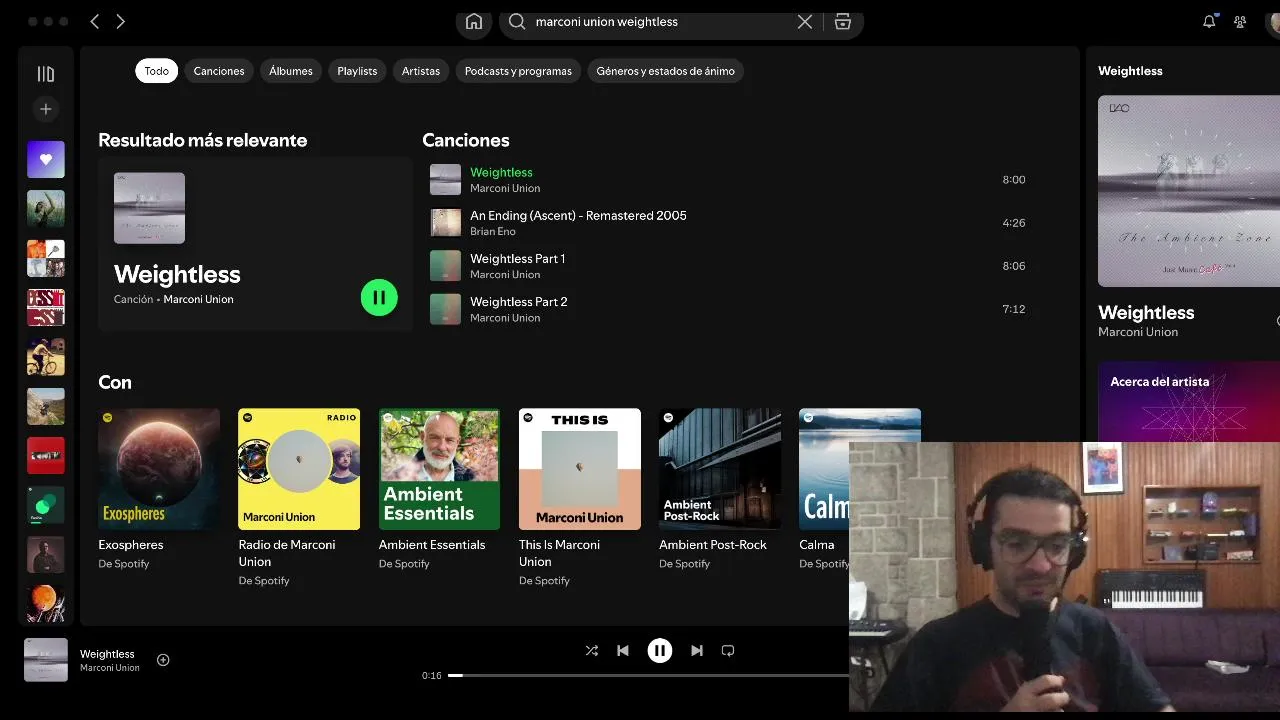Screen dimensions: 1280x720
Task: Open Marconi Union in now playing bar
Action: 110,668
